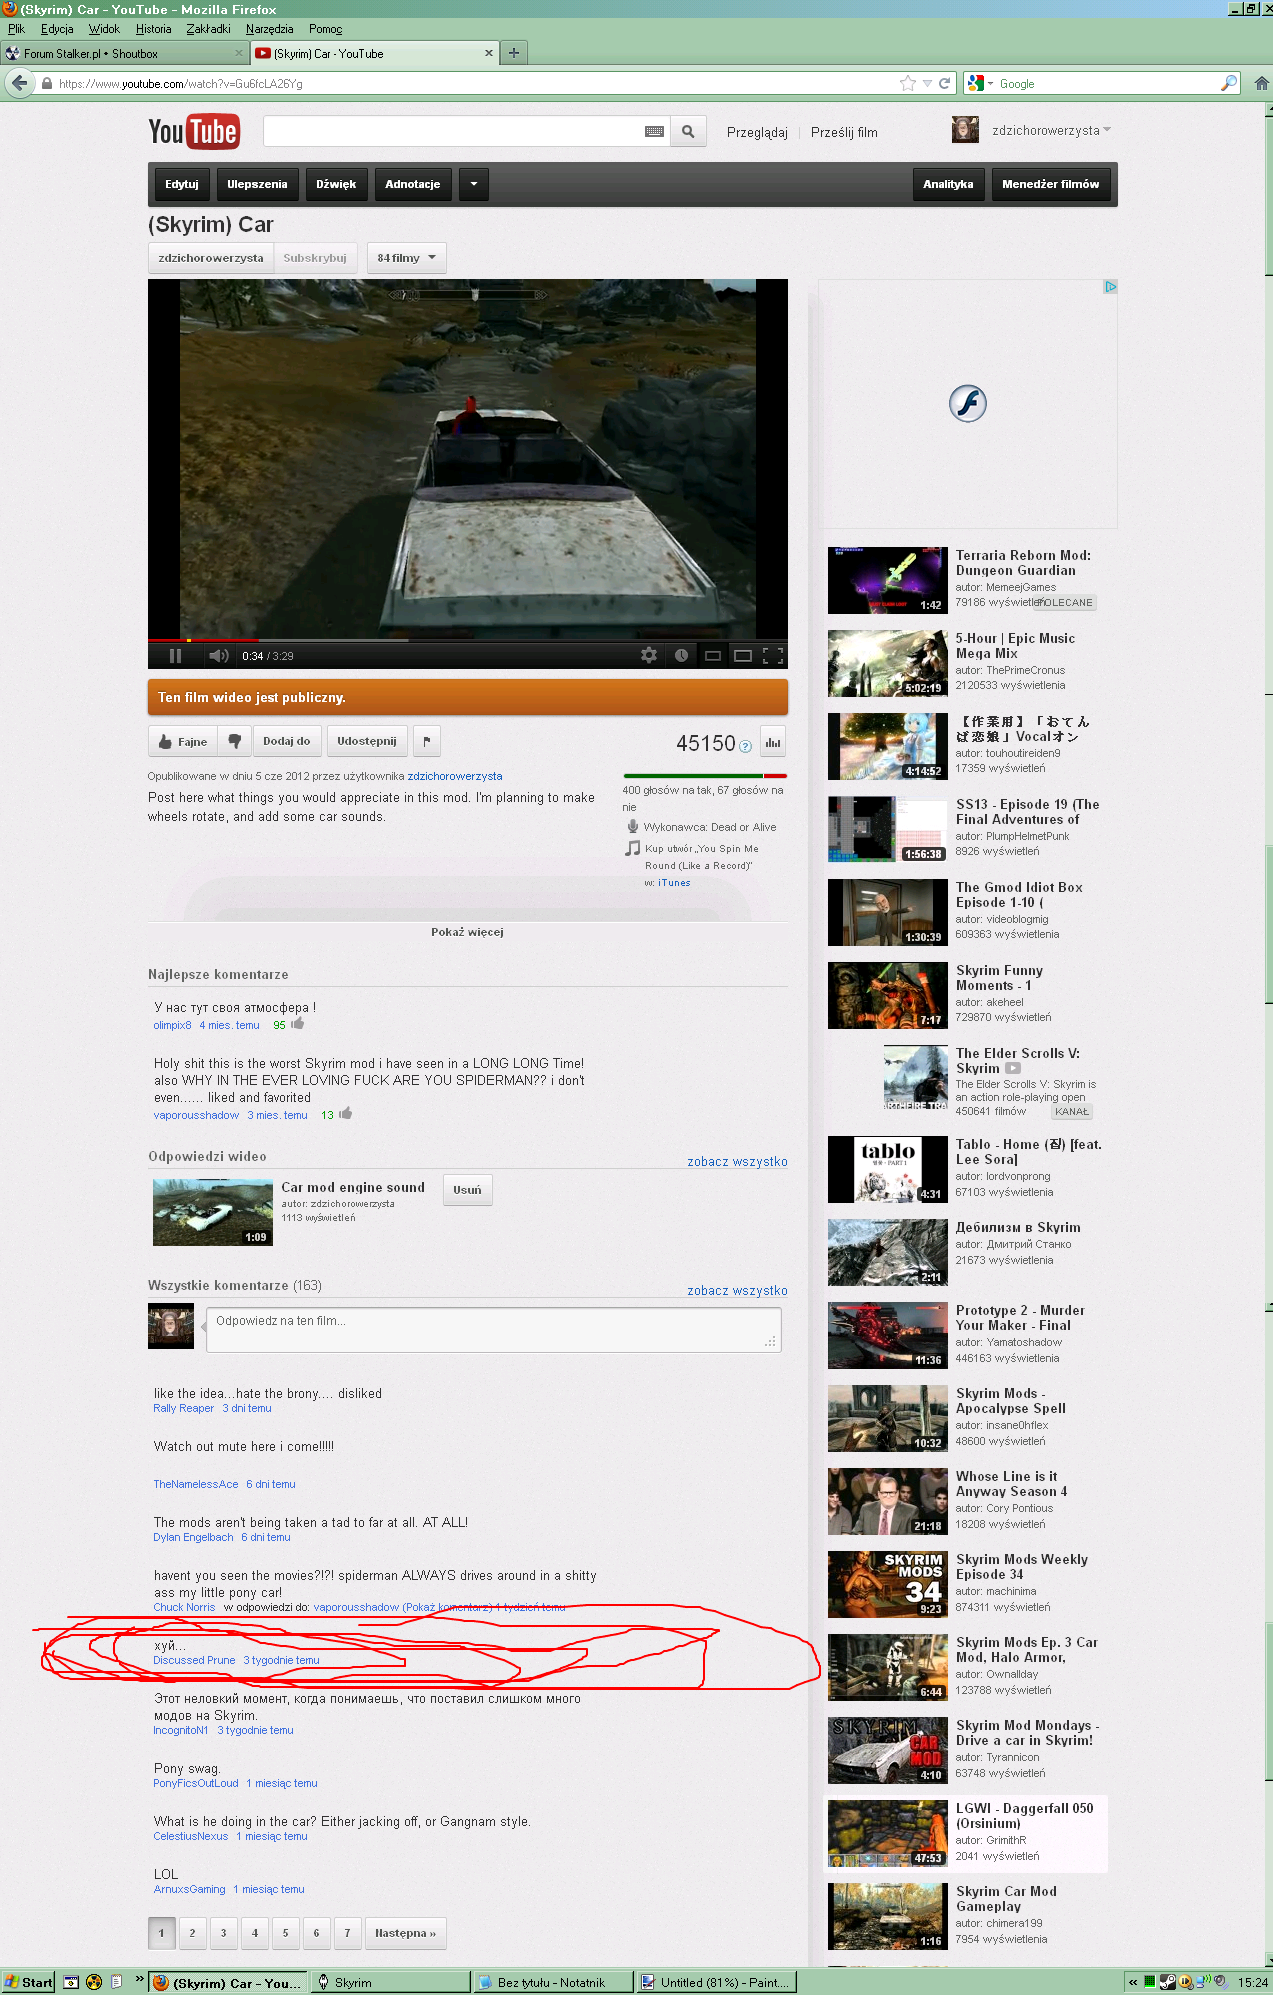Toggle the small player size
Viewport: 1273px width, 1995px height.
coord(713,656)
